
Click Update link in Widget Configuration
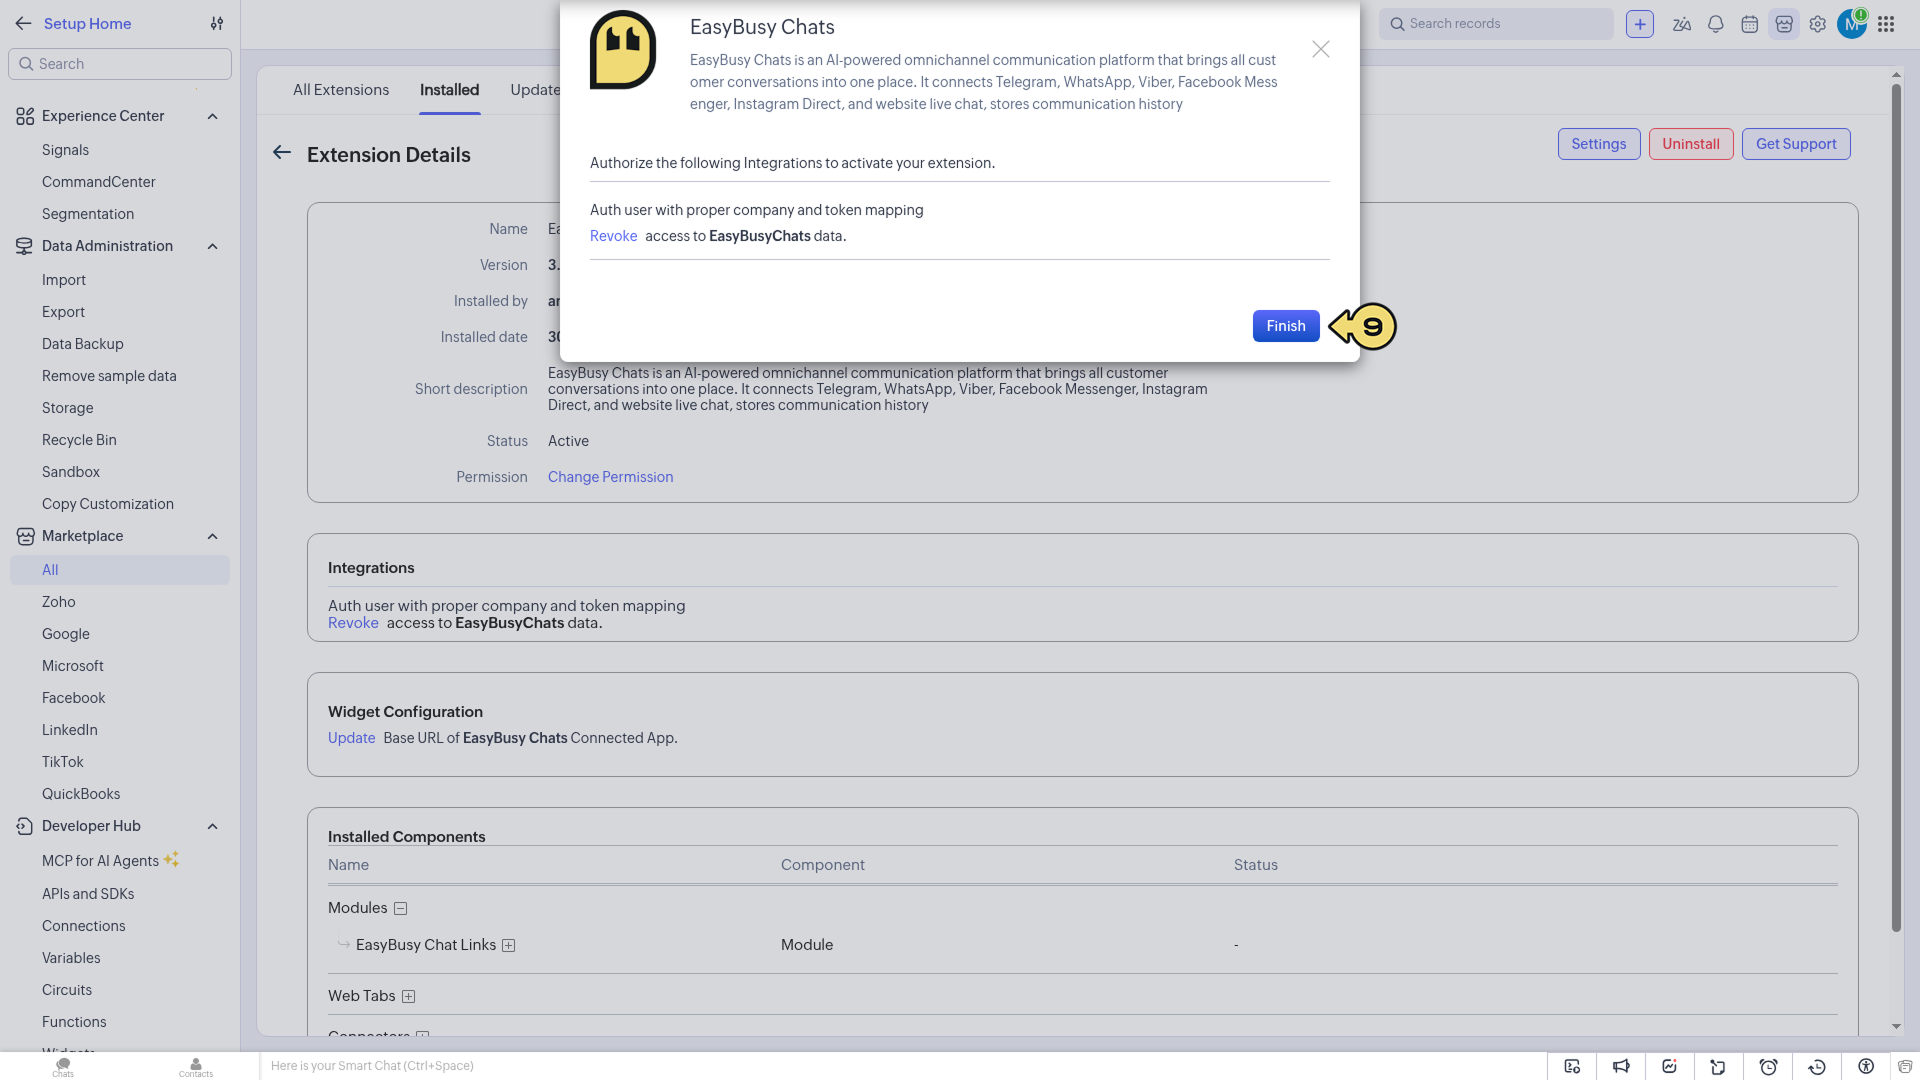click(x=351, y=738)
